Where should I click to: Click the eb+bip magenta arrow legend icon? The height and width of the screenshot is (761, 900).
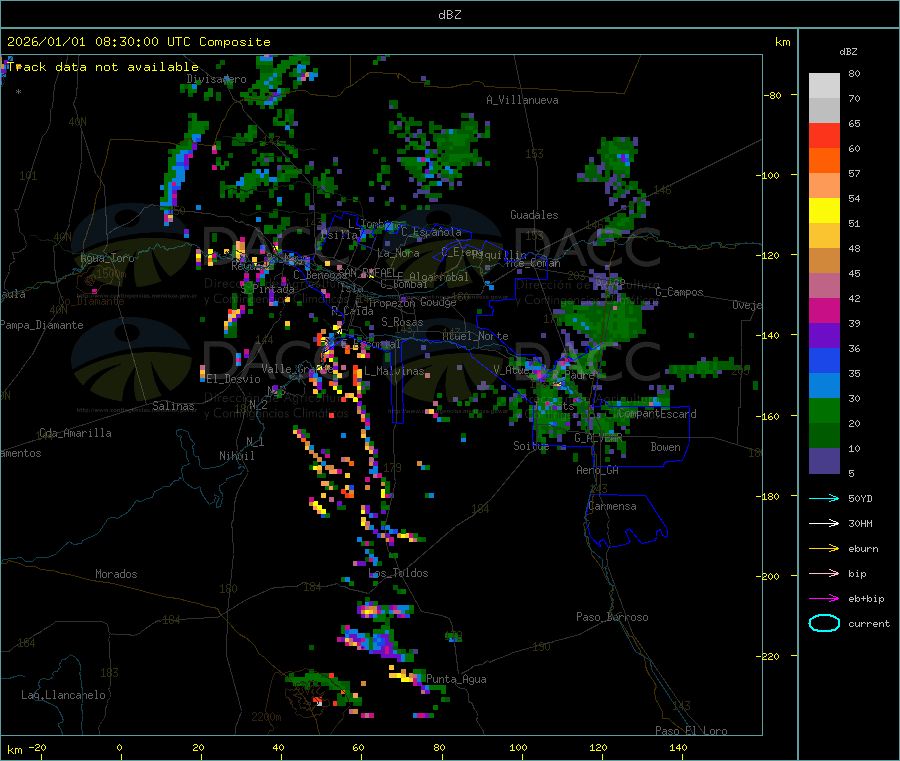click(824, 599)
